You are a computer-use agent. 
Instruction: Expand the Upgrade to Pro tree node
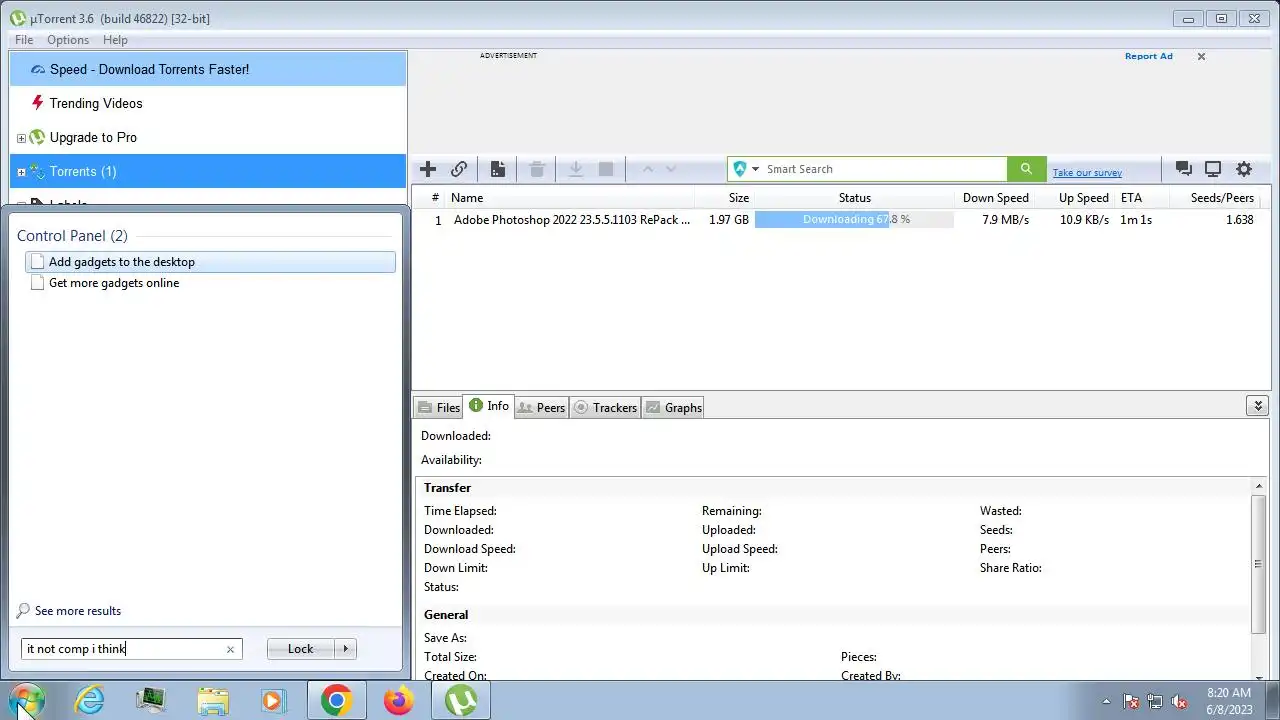tap(21, 138)
